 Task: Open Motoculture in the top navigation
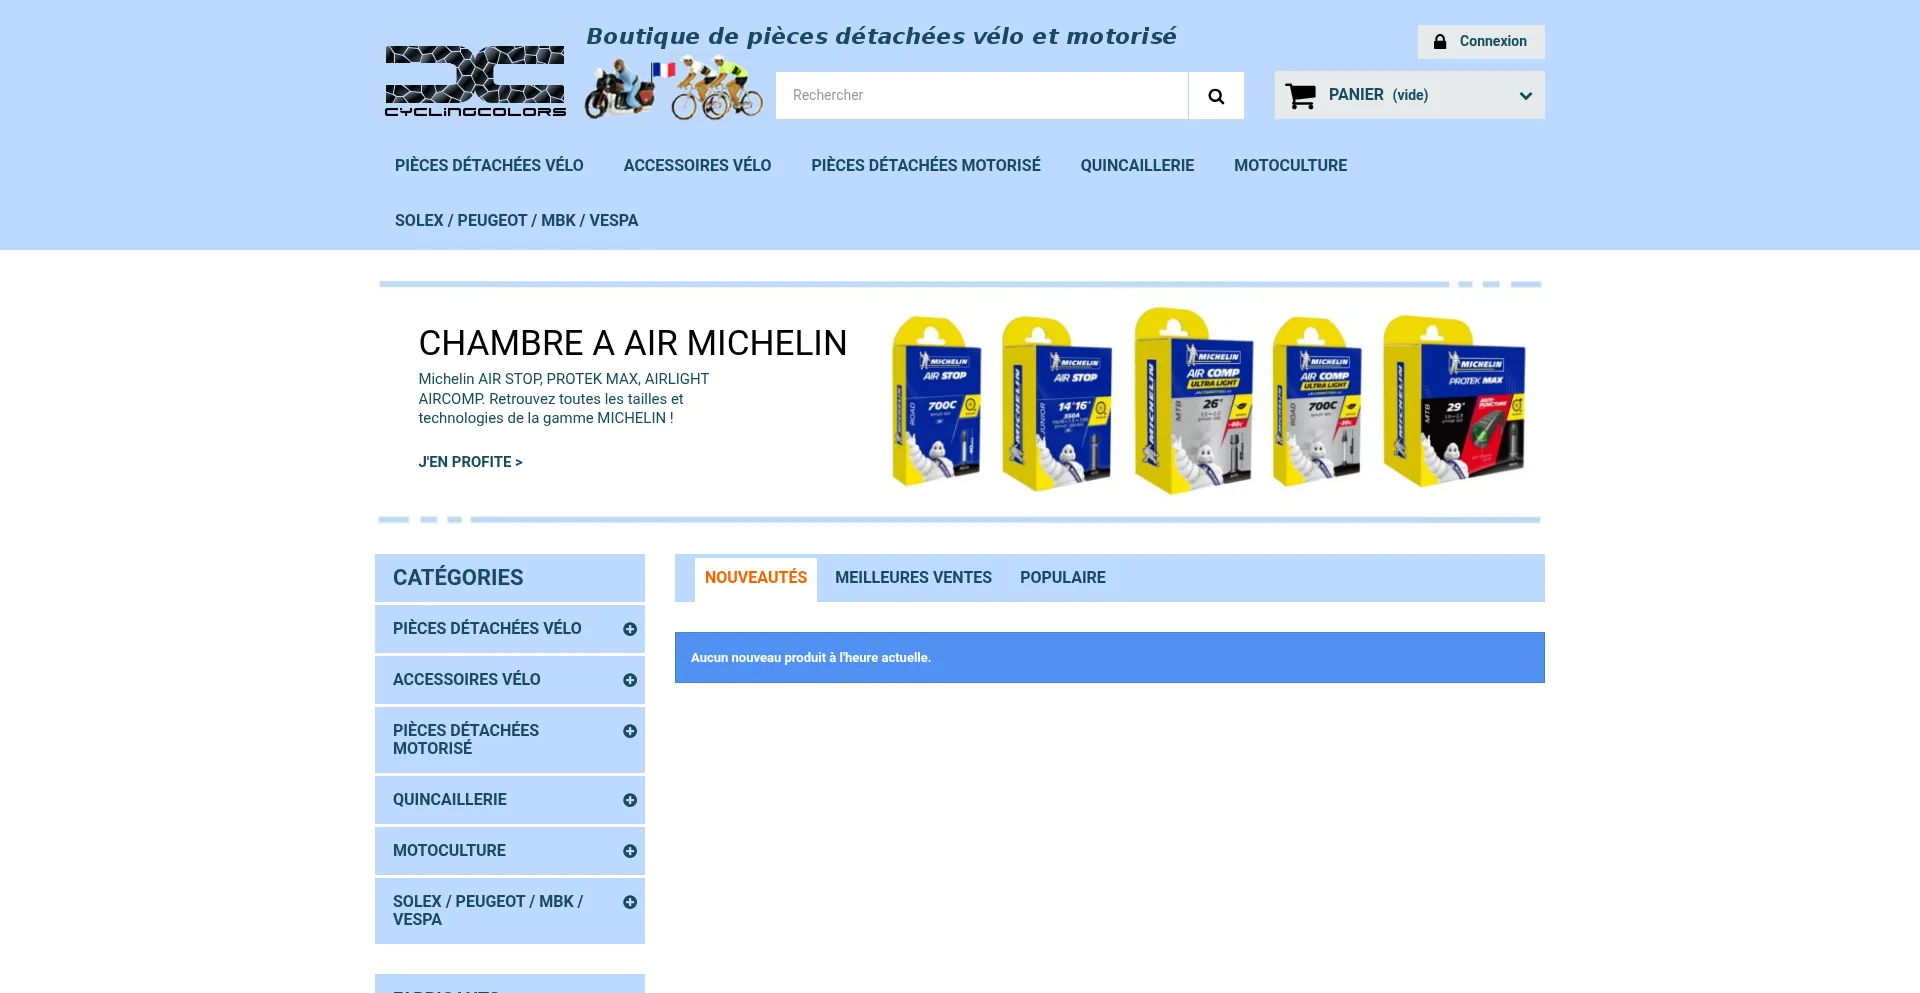(x=1290, y=166)
